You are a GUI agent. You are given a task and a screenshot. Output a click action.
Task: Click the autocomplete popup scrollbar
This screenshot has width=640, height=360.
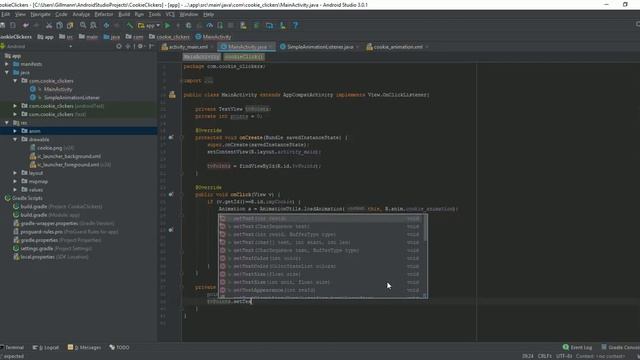426,229
